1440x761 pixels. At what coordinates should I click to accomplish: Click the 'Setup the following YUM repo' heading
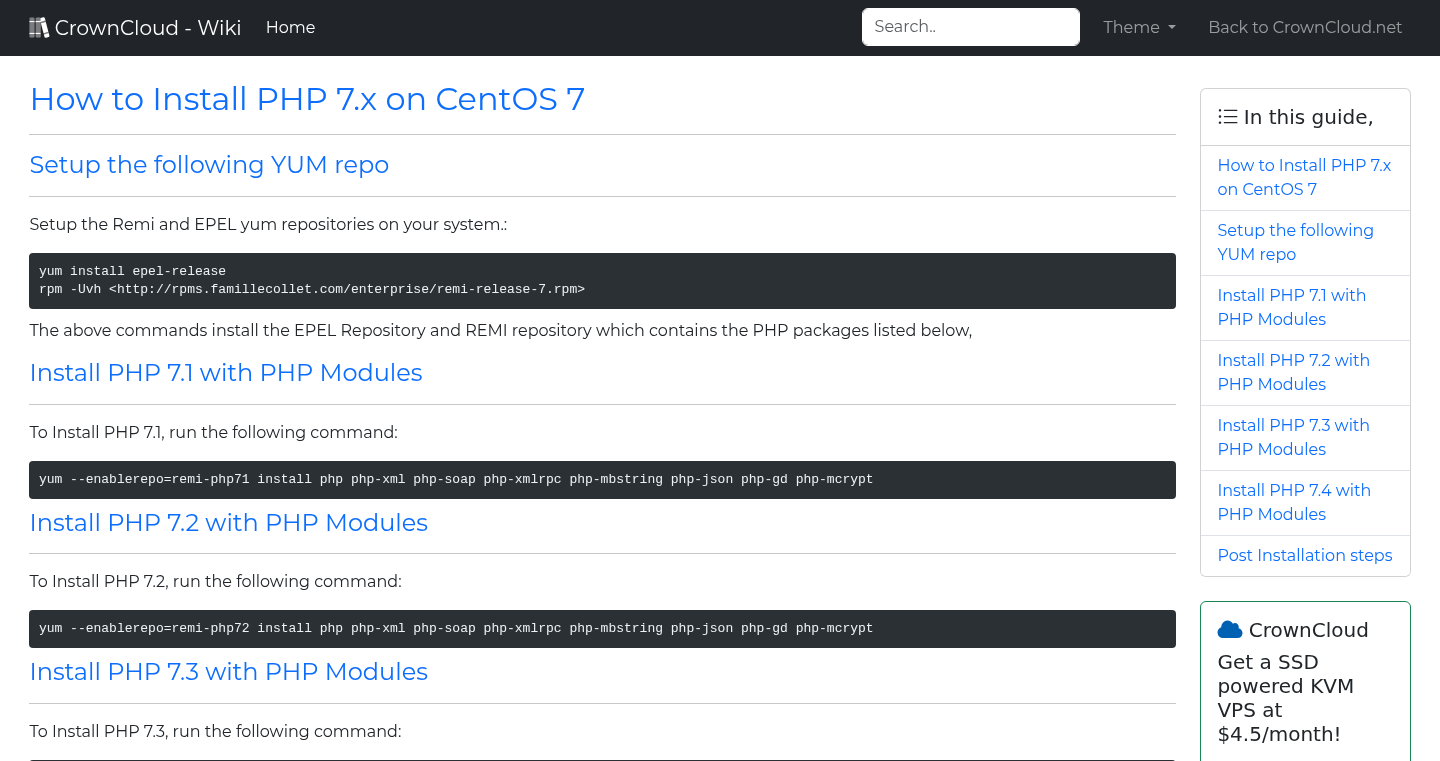[209, 165]
